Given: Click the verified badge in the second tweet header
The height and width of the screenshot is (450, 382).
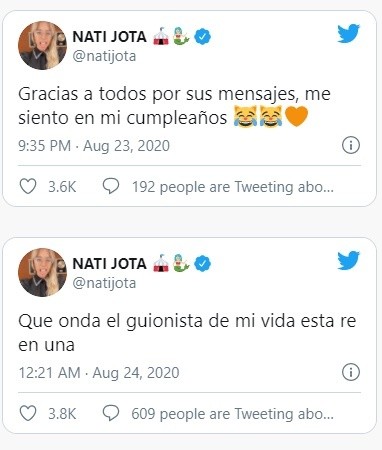Looking at the screenshot, I should [203, 264].
